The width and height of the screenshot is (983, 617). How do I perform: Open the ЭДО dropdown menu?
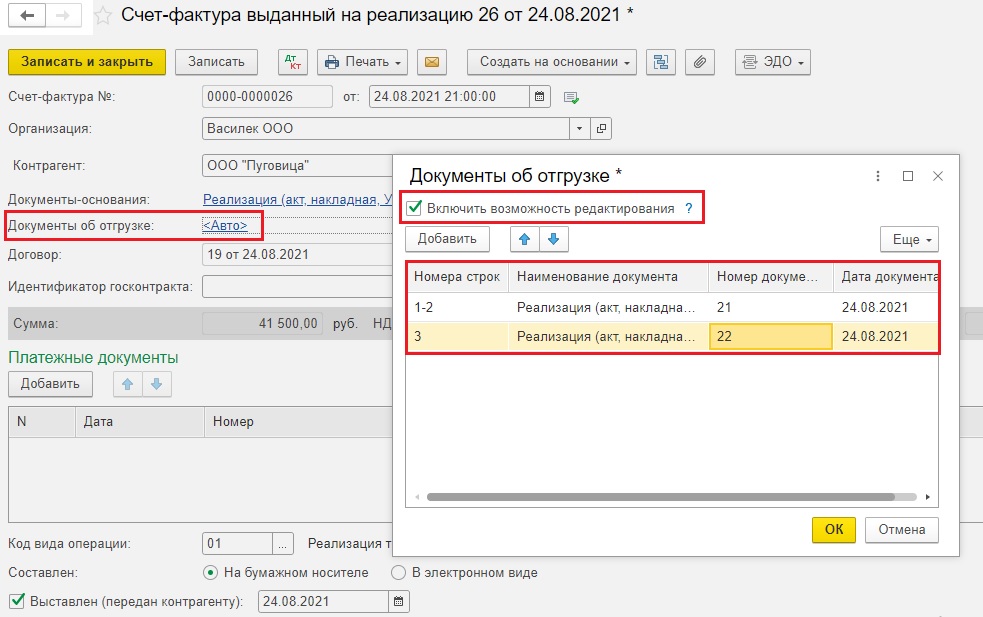pyautogui.click(x=772, y=62)
